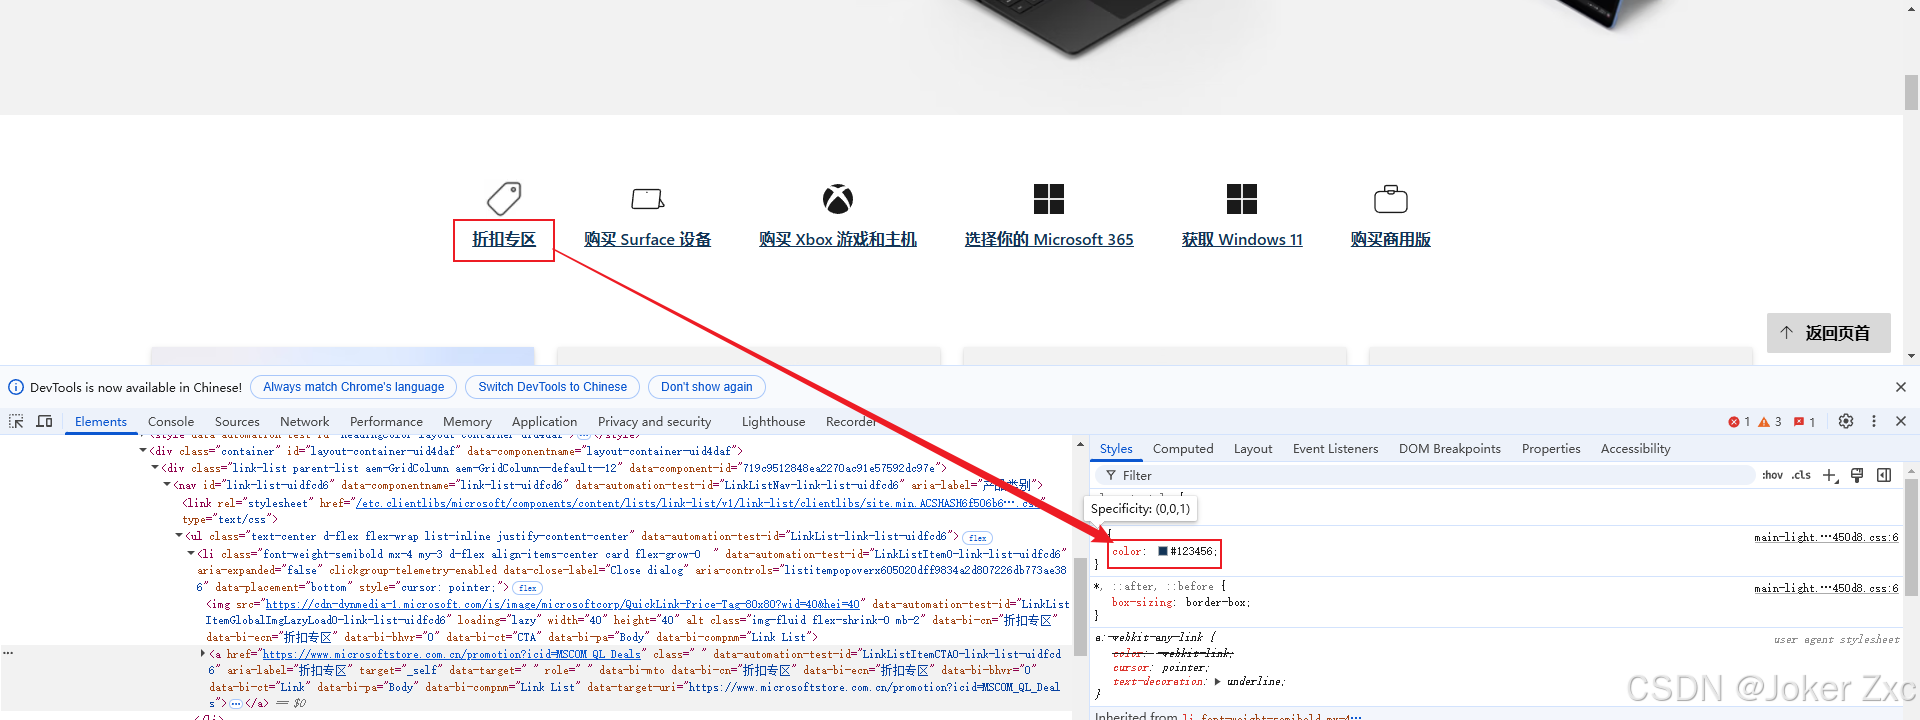This screenshot has height=720, width=1920.
Task: Click the ellipsis beside the selected node
Action: pyautogui.click(x=8, y=653)
